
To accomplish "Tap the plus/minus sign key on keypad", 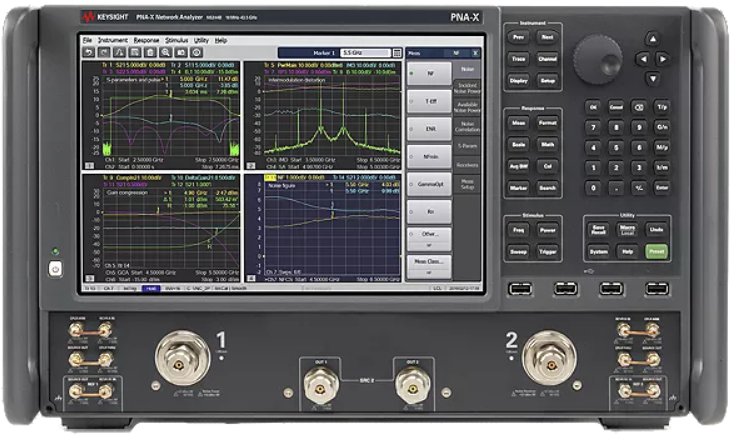I will click(639, 188).
